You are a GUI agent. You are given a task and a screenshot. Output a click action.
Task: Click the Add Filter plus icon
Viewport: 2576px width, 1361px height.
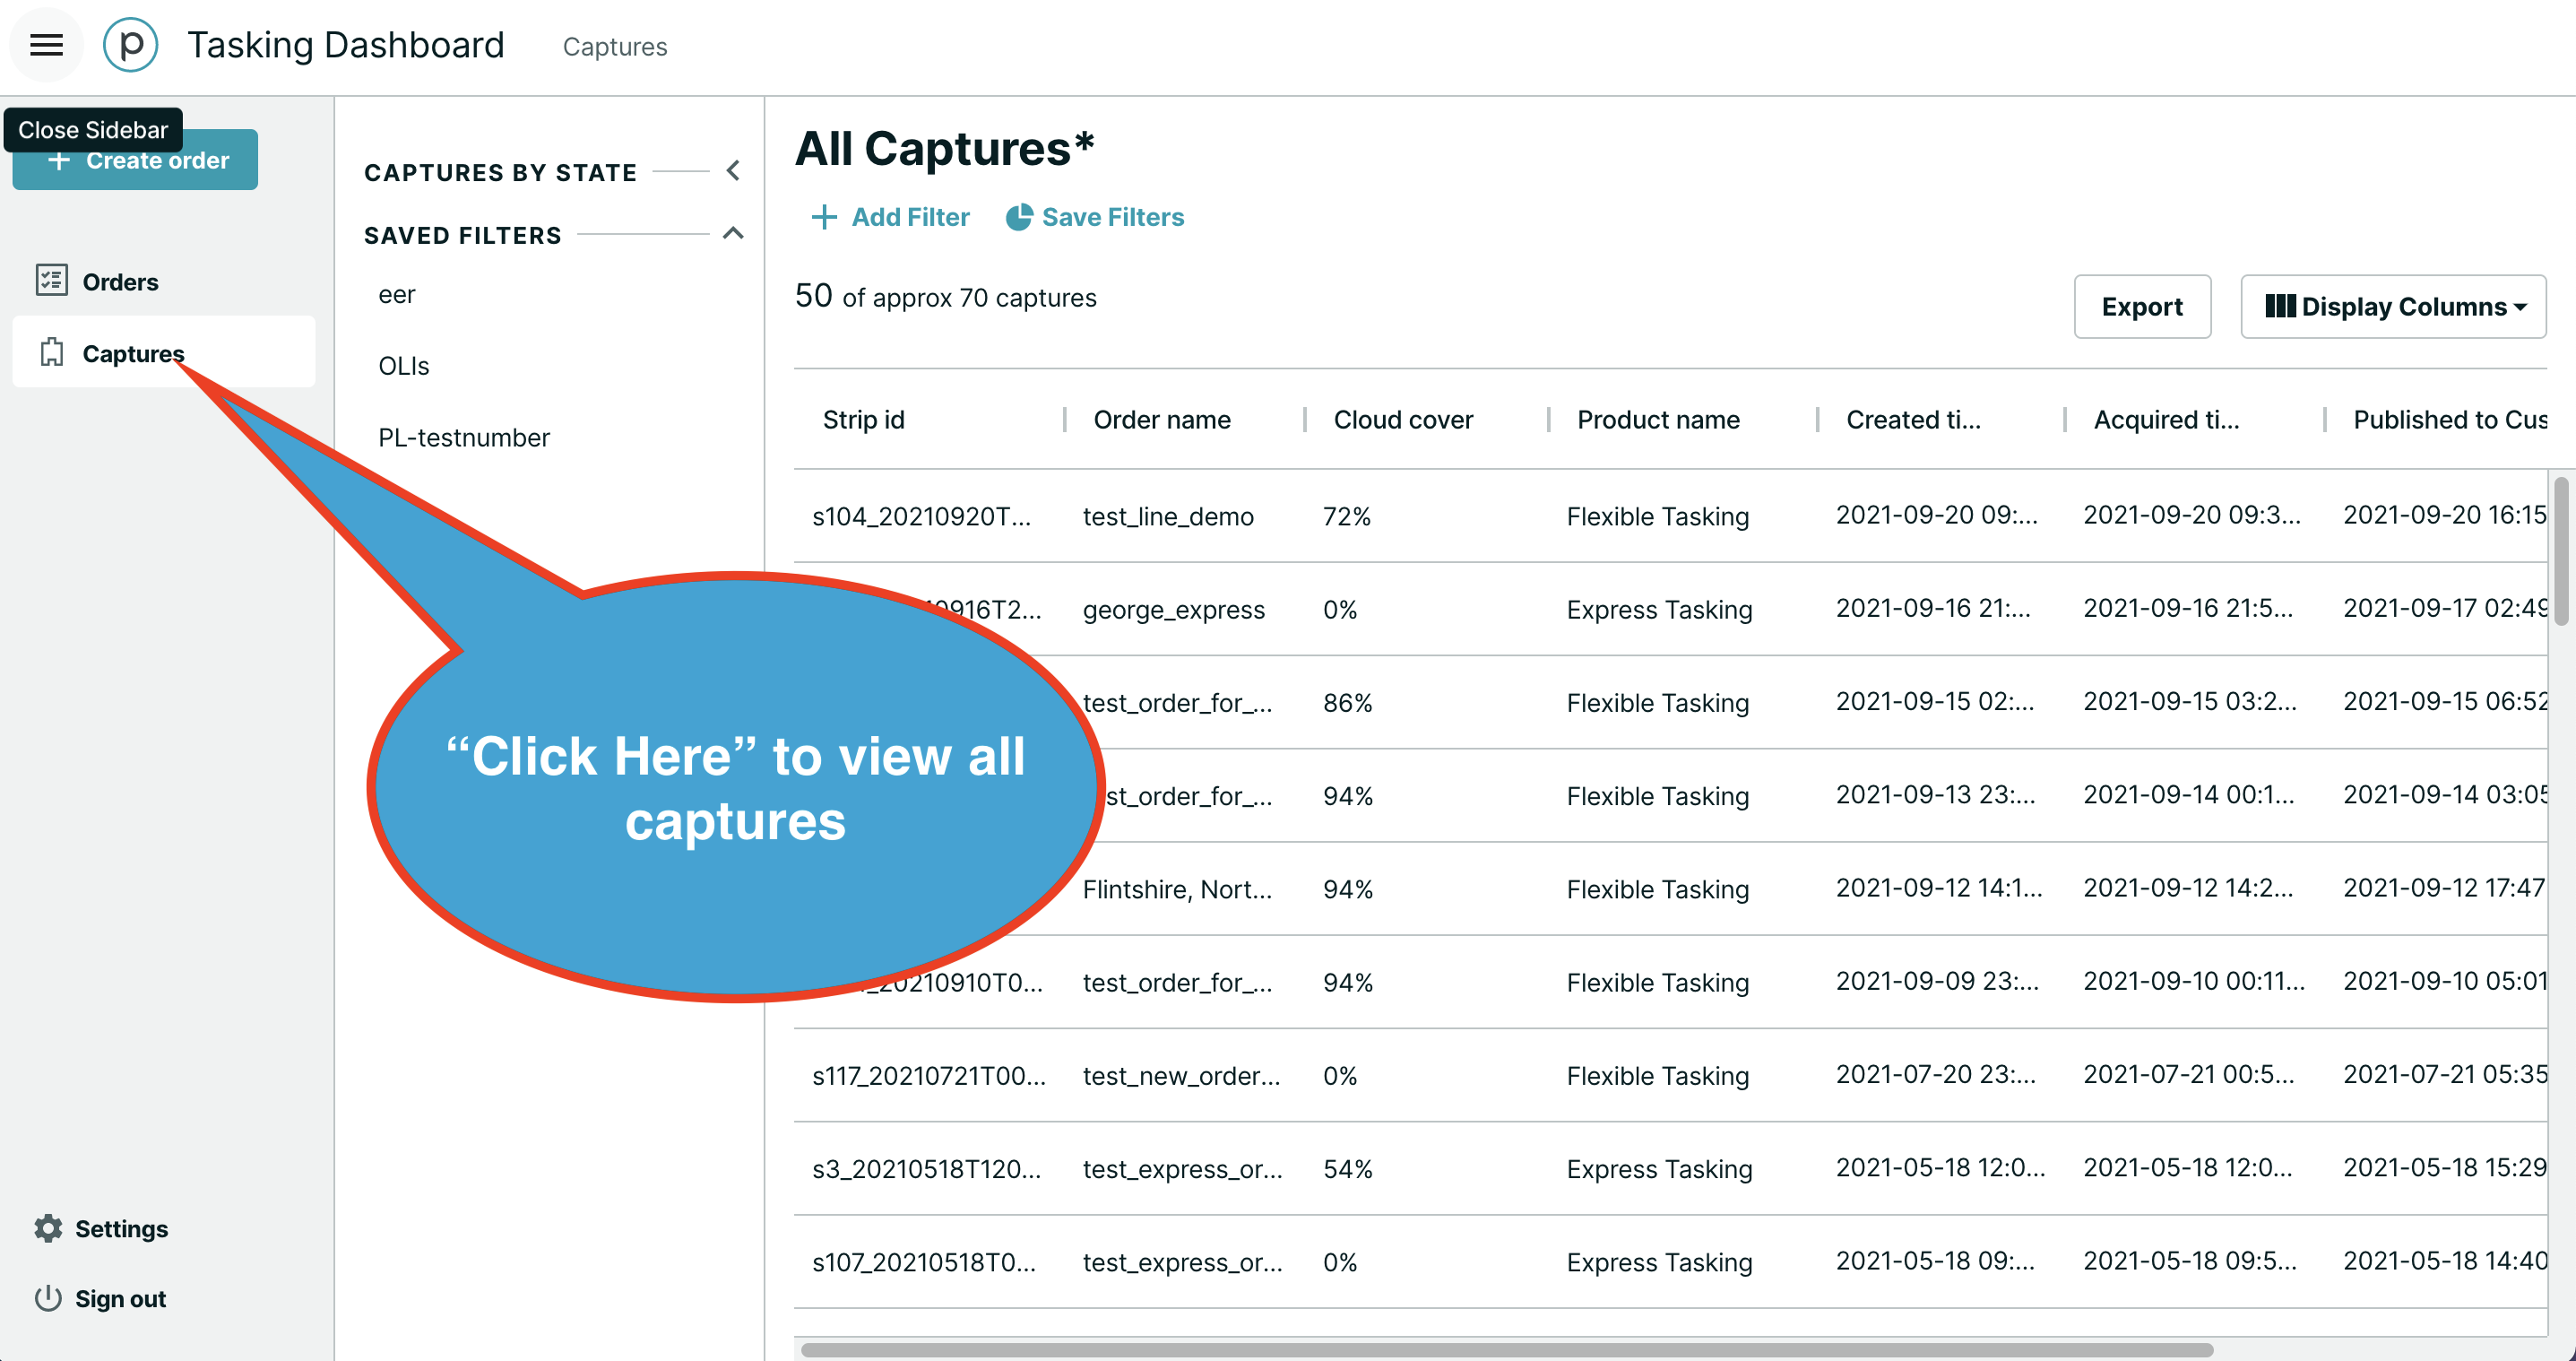pos(823,217)
